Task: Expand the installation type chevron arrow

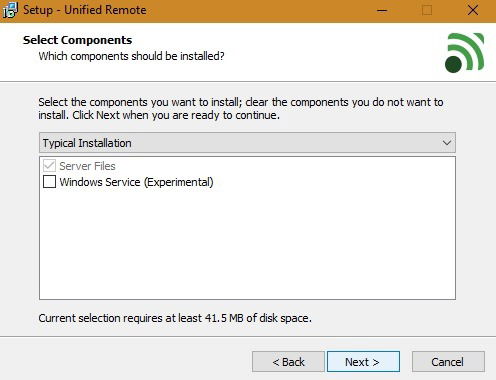Action: [447, 143]
